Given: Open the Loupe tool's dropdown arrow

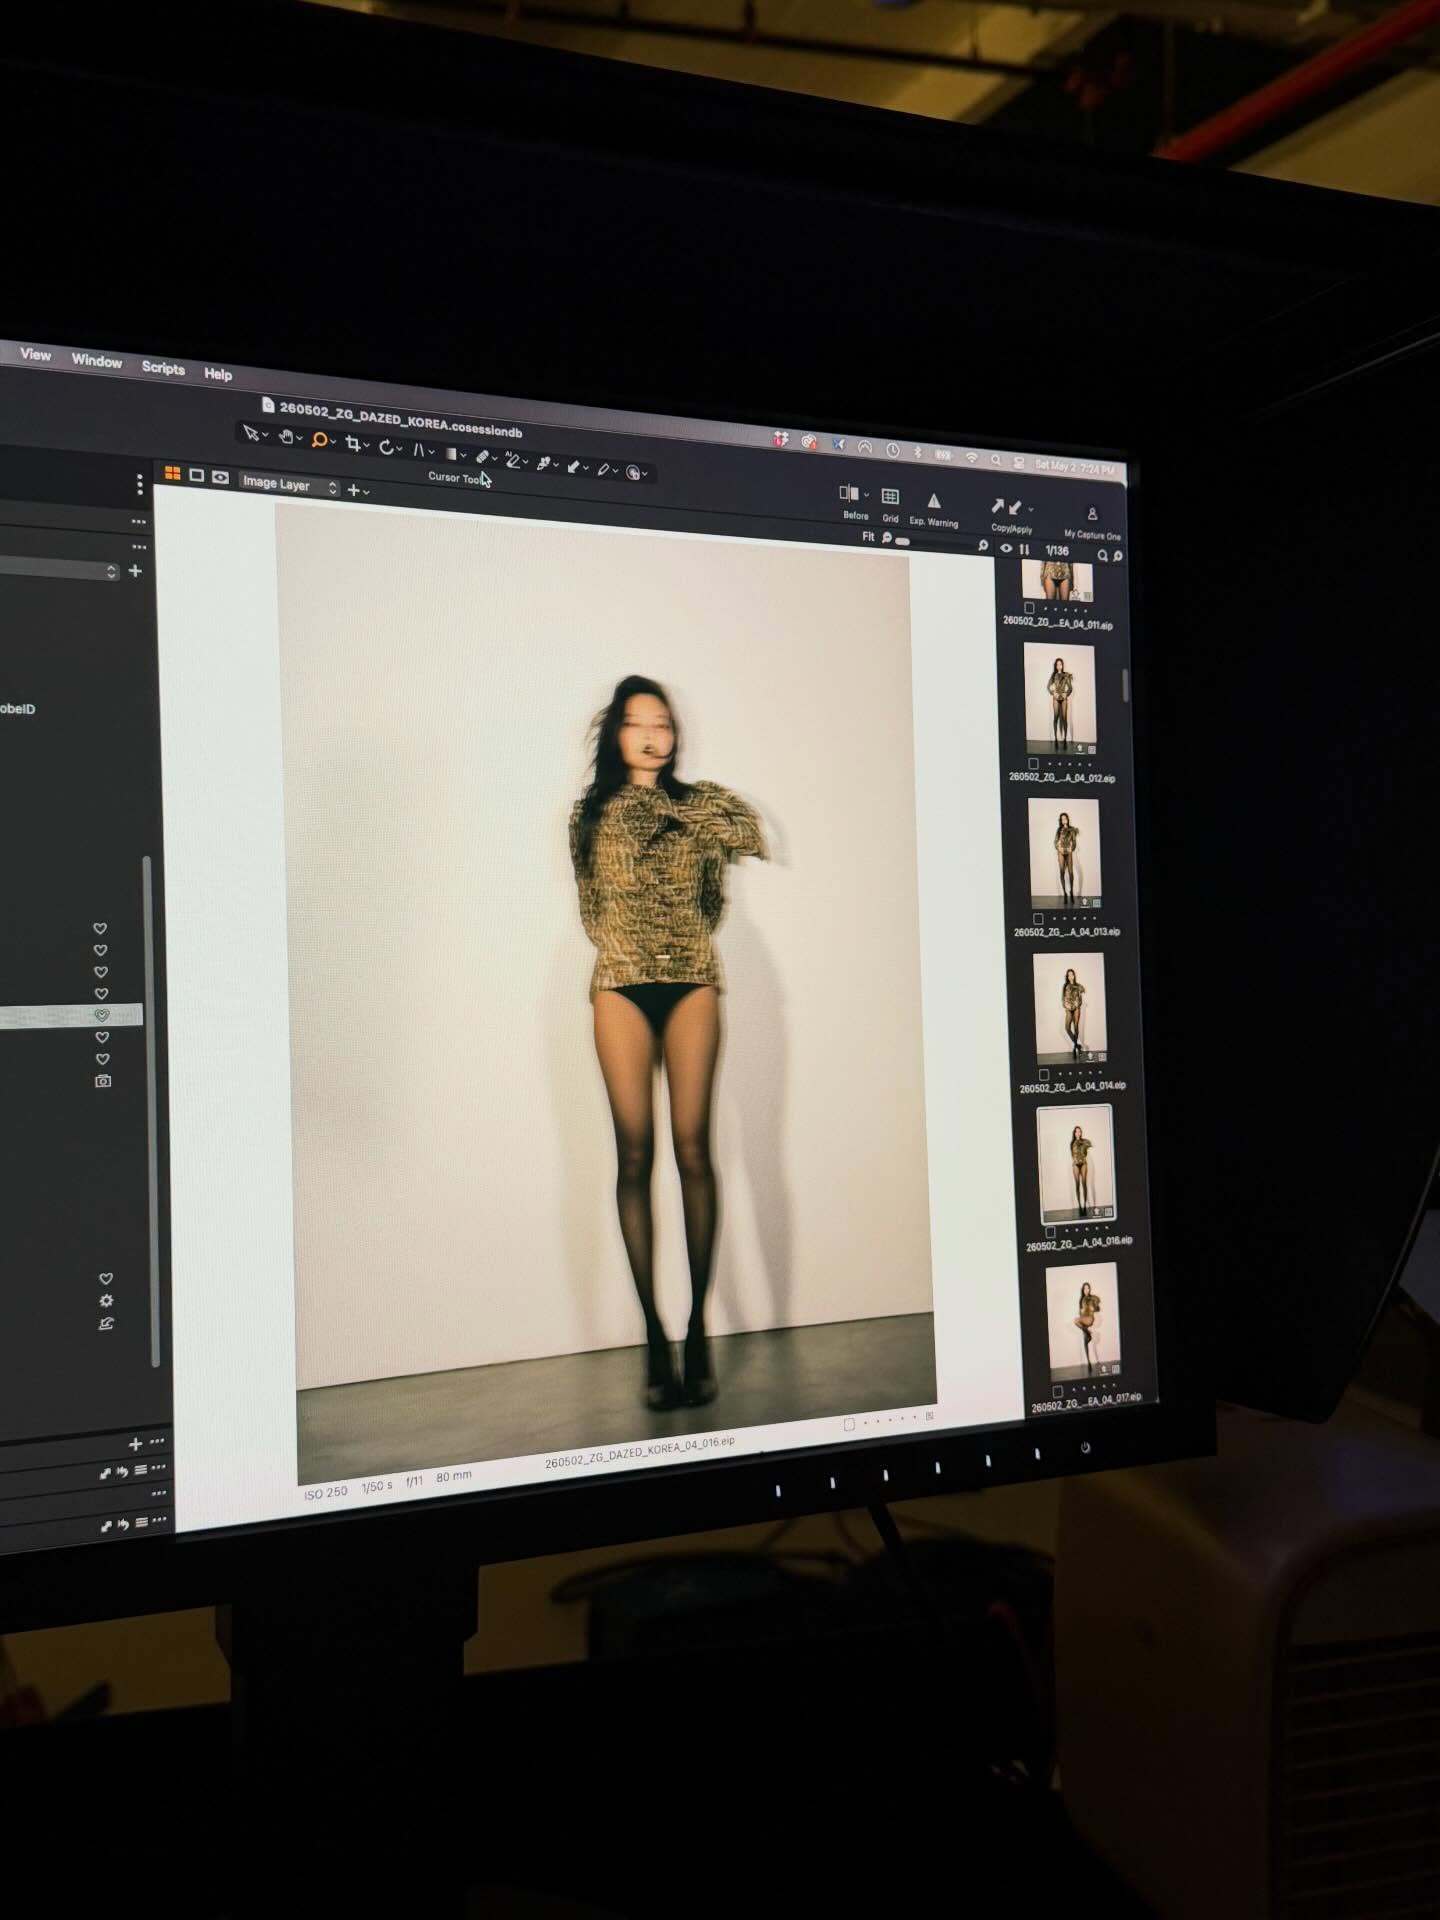Looking at the screenshot, I should [333, 442].
